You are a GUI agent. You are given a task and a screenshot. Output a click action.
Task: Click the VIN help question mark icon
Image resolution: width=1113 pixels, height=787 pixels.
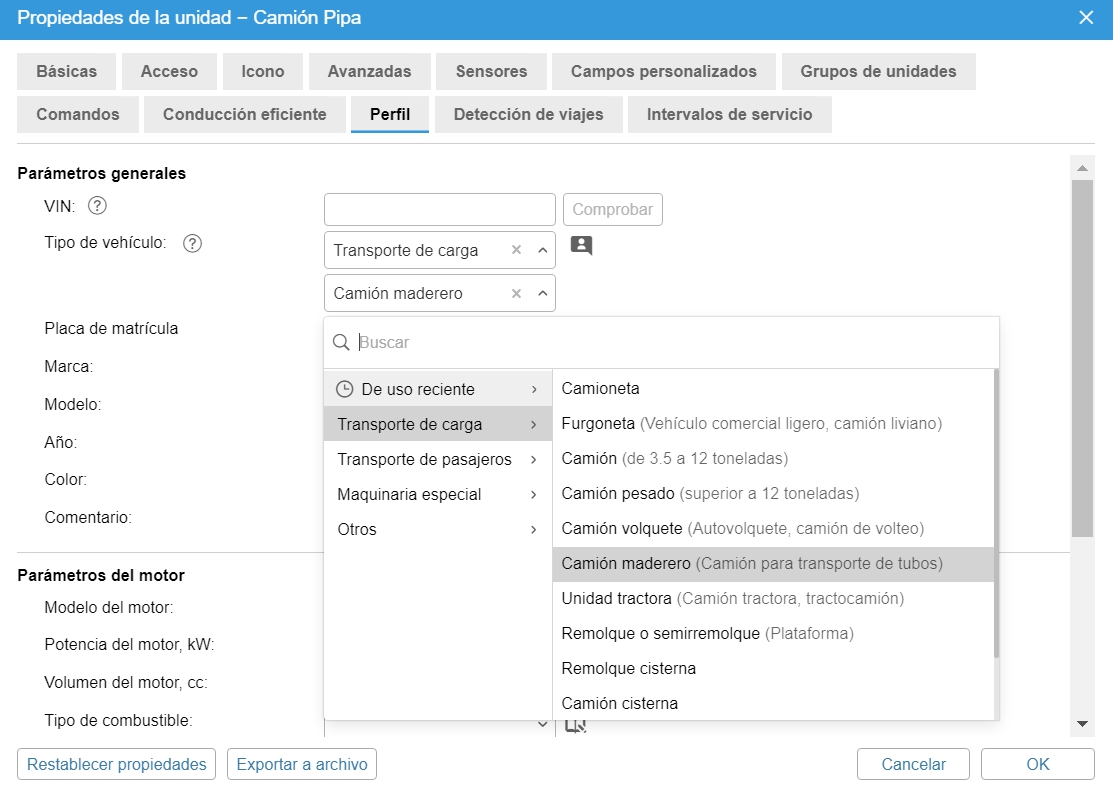point(97,206)
